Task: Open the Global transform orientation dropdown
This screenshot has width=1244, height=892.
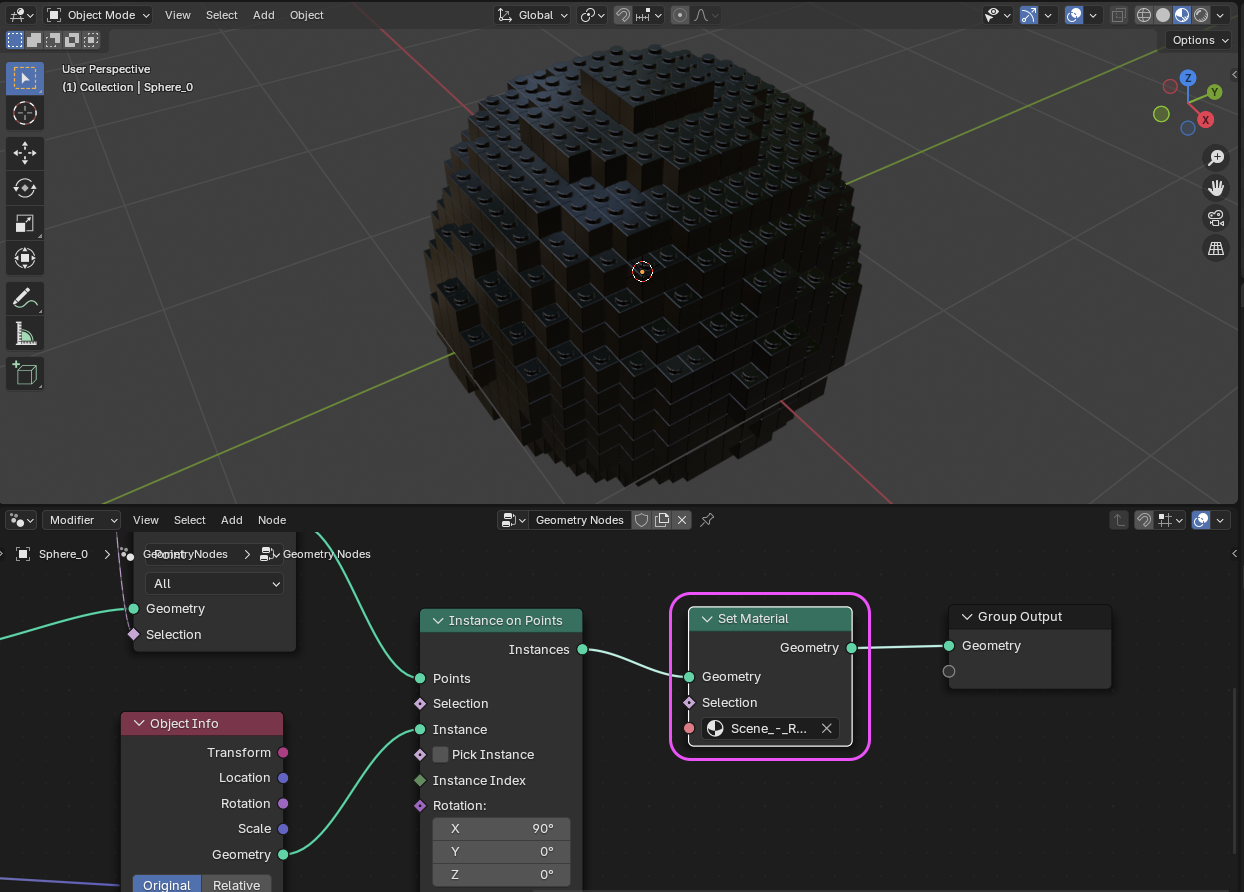Action: coord(534,15)
